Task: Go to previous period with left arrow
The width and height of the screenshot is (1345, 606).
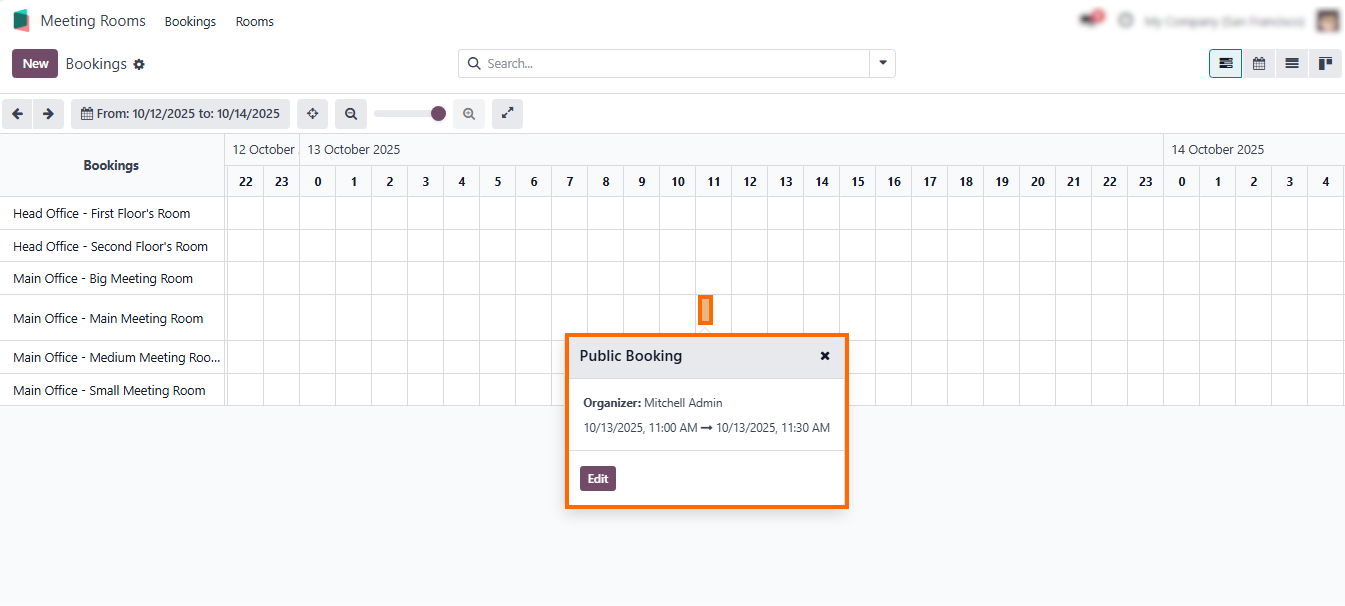Action: (18, 114)
